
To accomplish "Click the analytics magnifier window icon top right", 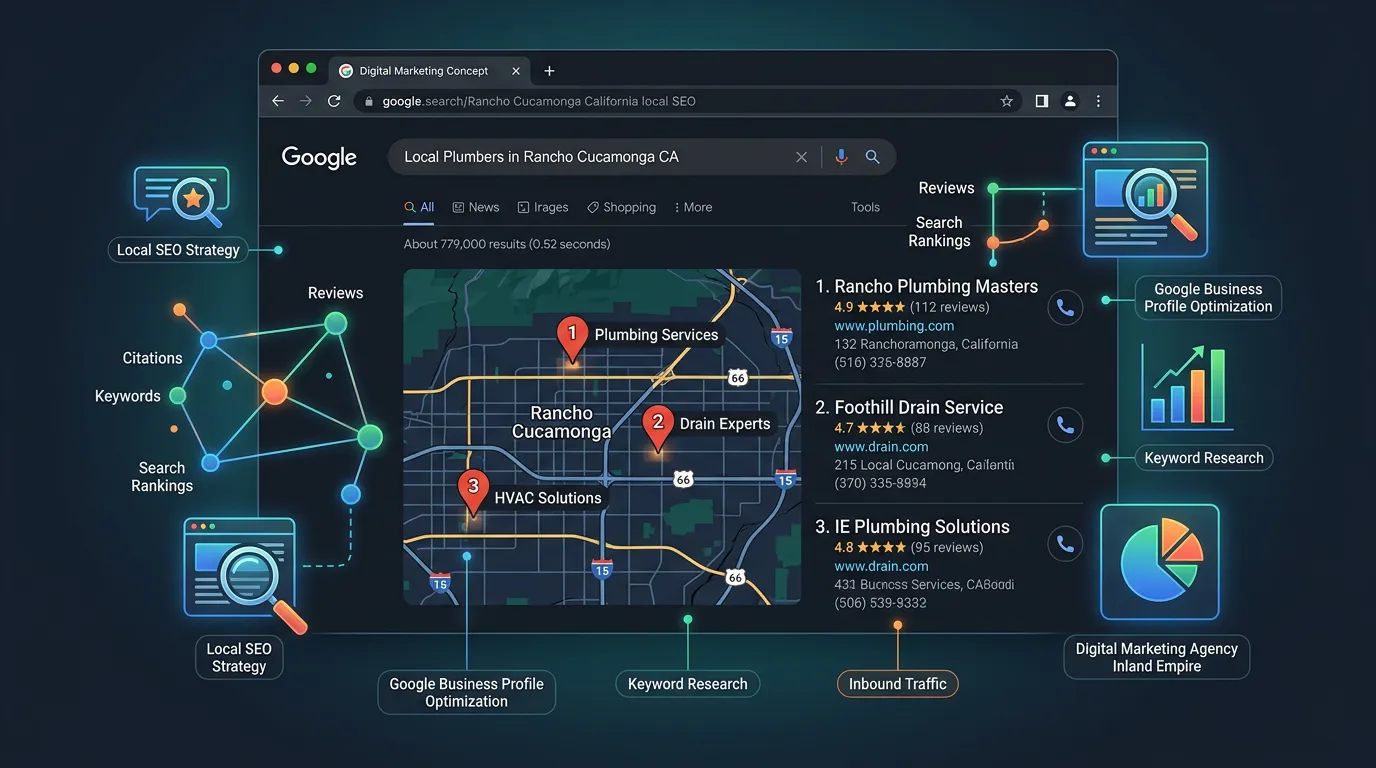I will (x=1146, y=199).
